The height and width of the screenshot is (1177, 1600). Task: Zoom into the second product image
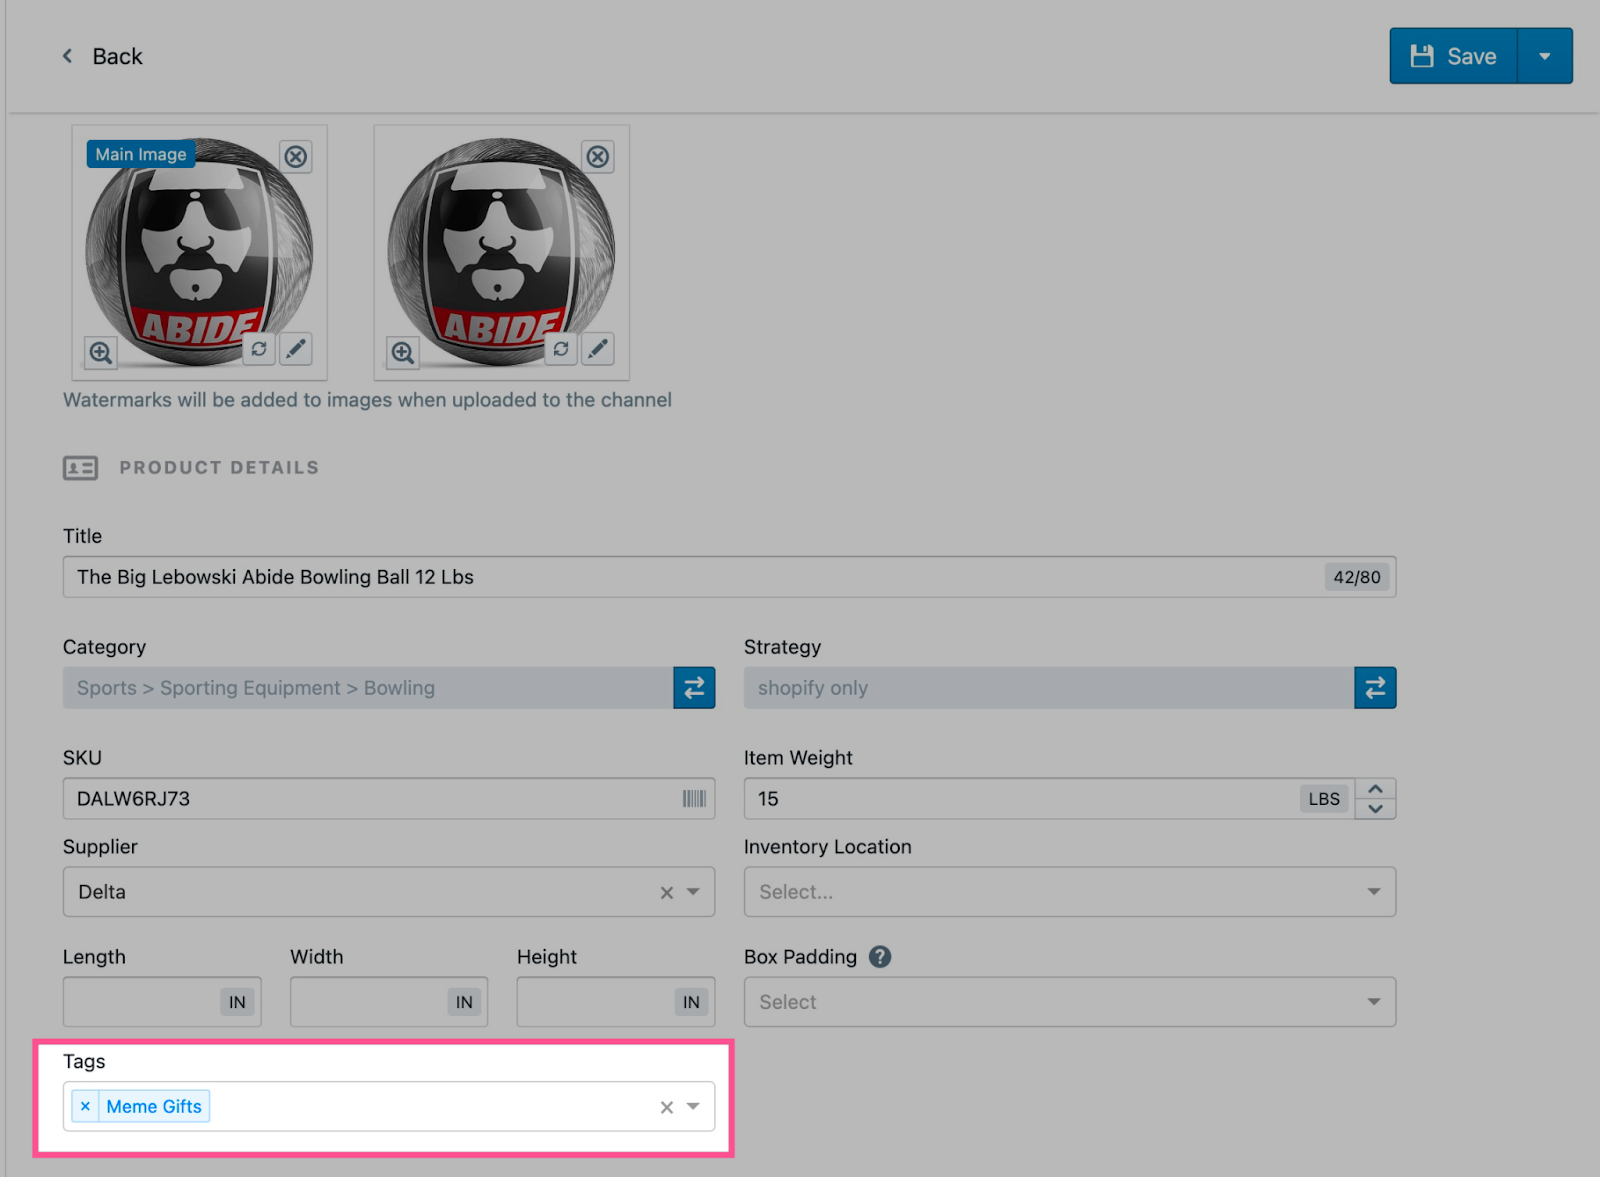(x=403, y=352)
